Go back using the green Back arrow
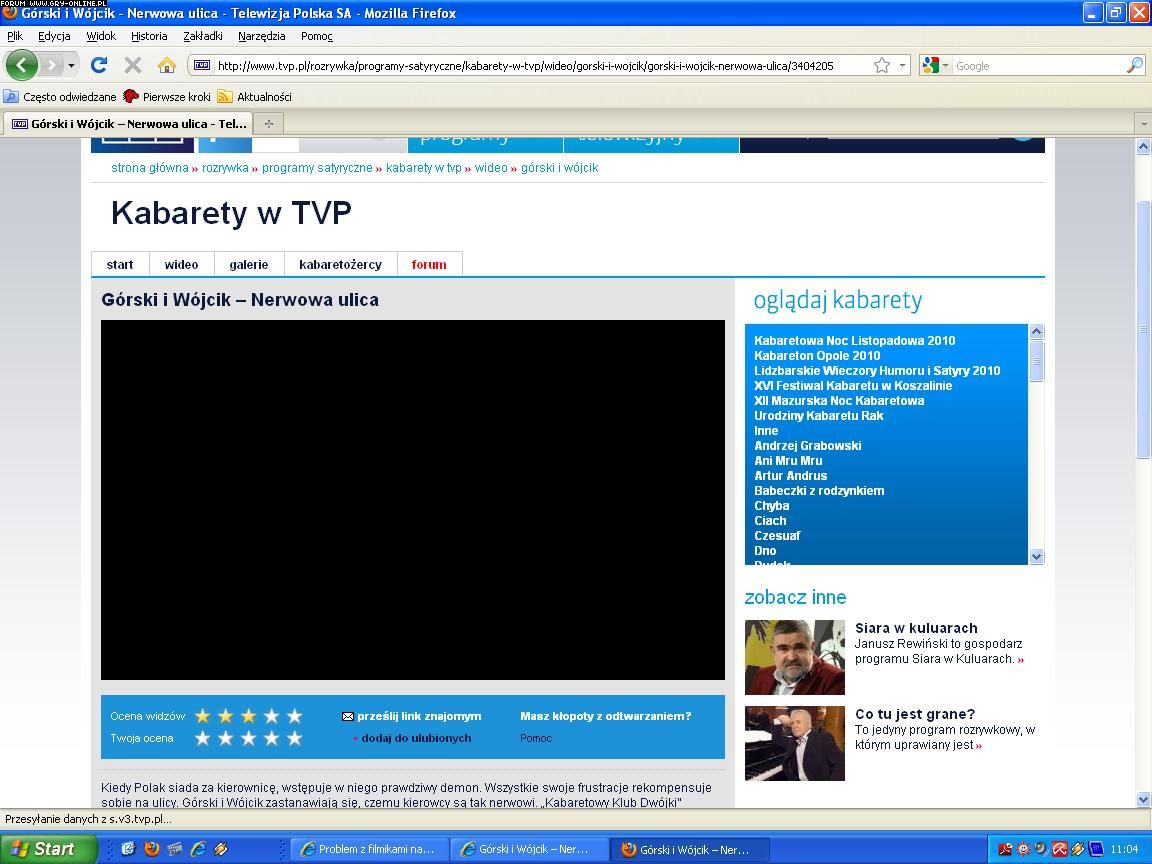 click(x=21, y=65)
